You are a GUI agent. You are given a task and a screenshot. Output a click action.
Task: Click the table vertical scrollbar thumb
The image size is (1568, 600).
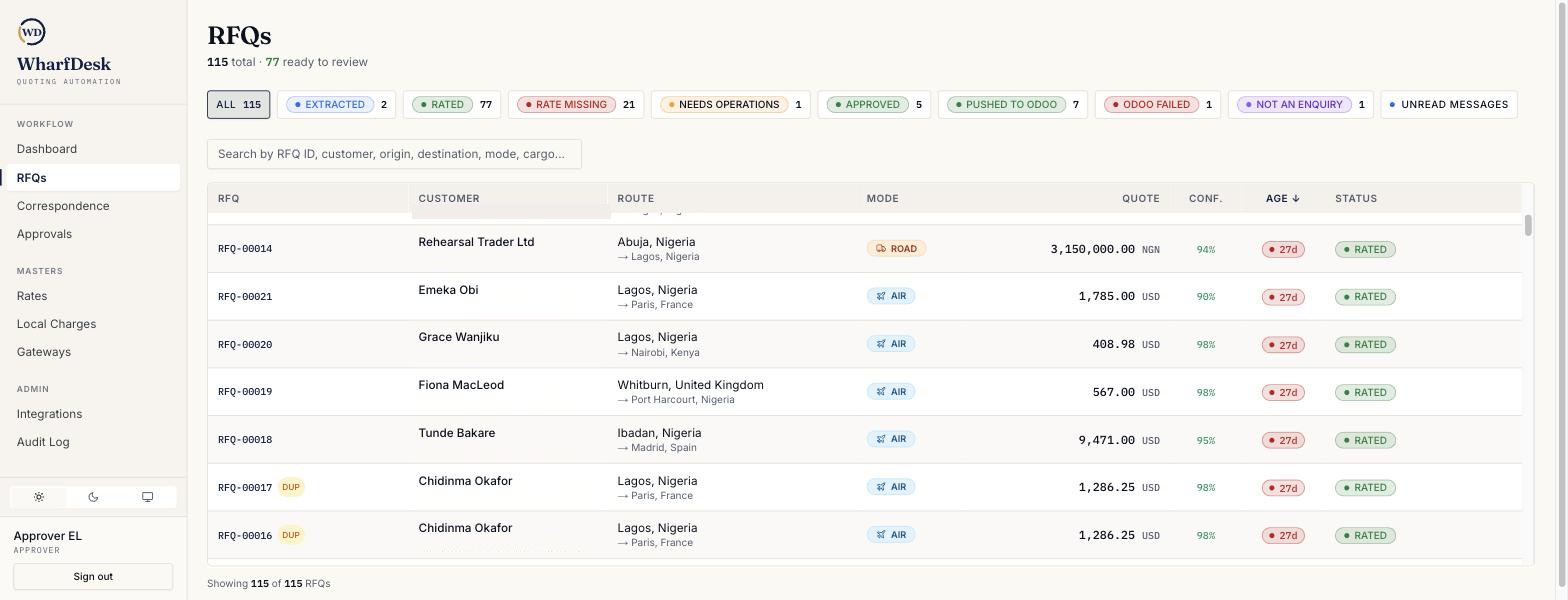(x=1528, y=226)
